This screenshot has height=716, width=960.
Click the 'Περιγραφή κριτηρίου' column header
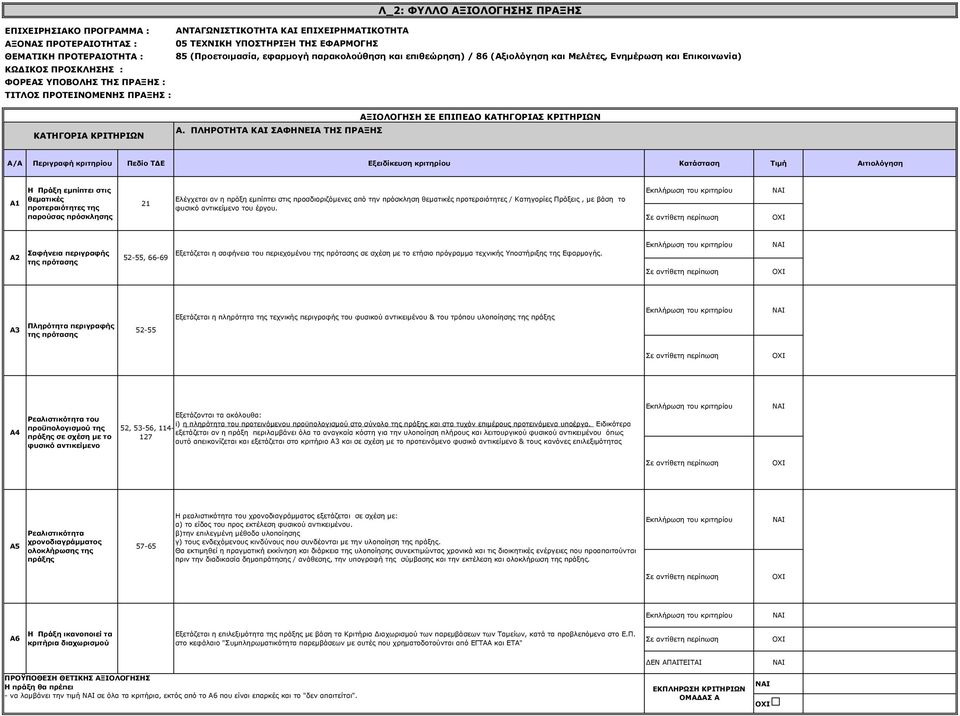click(72, 164)
